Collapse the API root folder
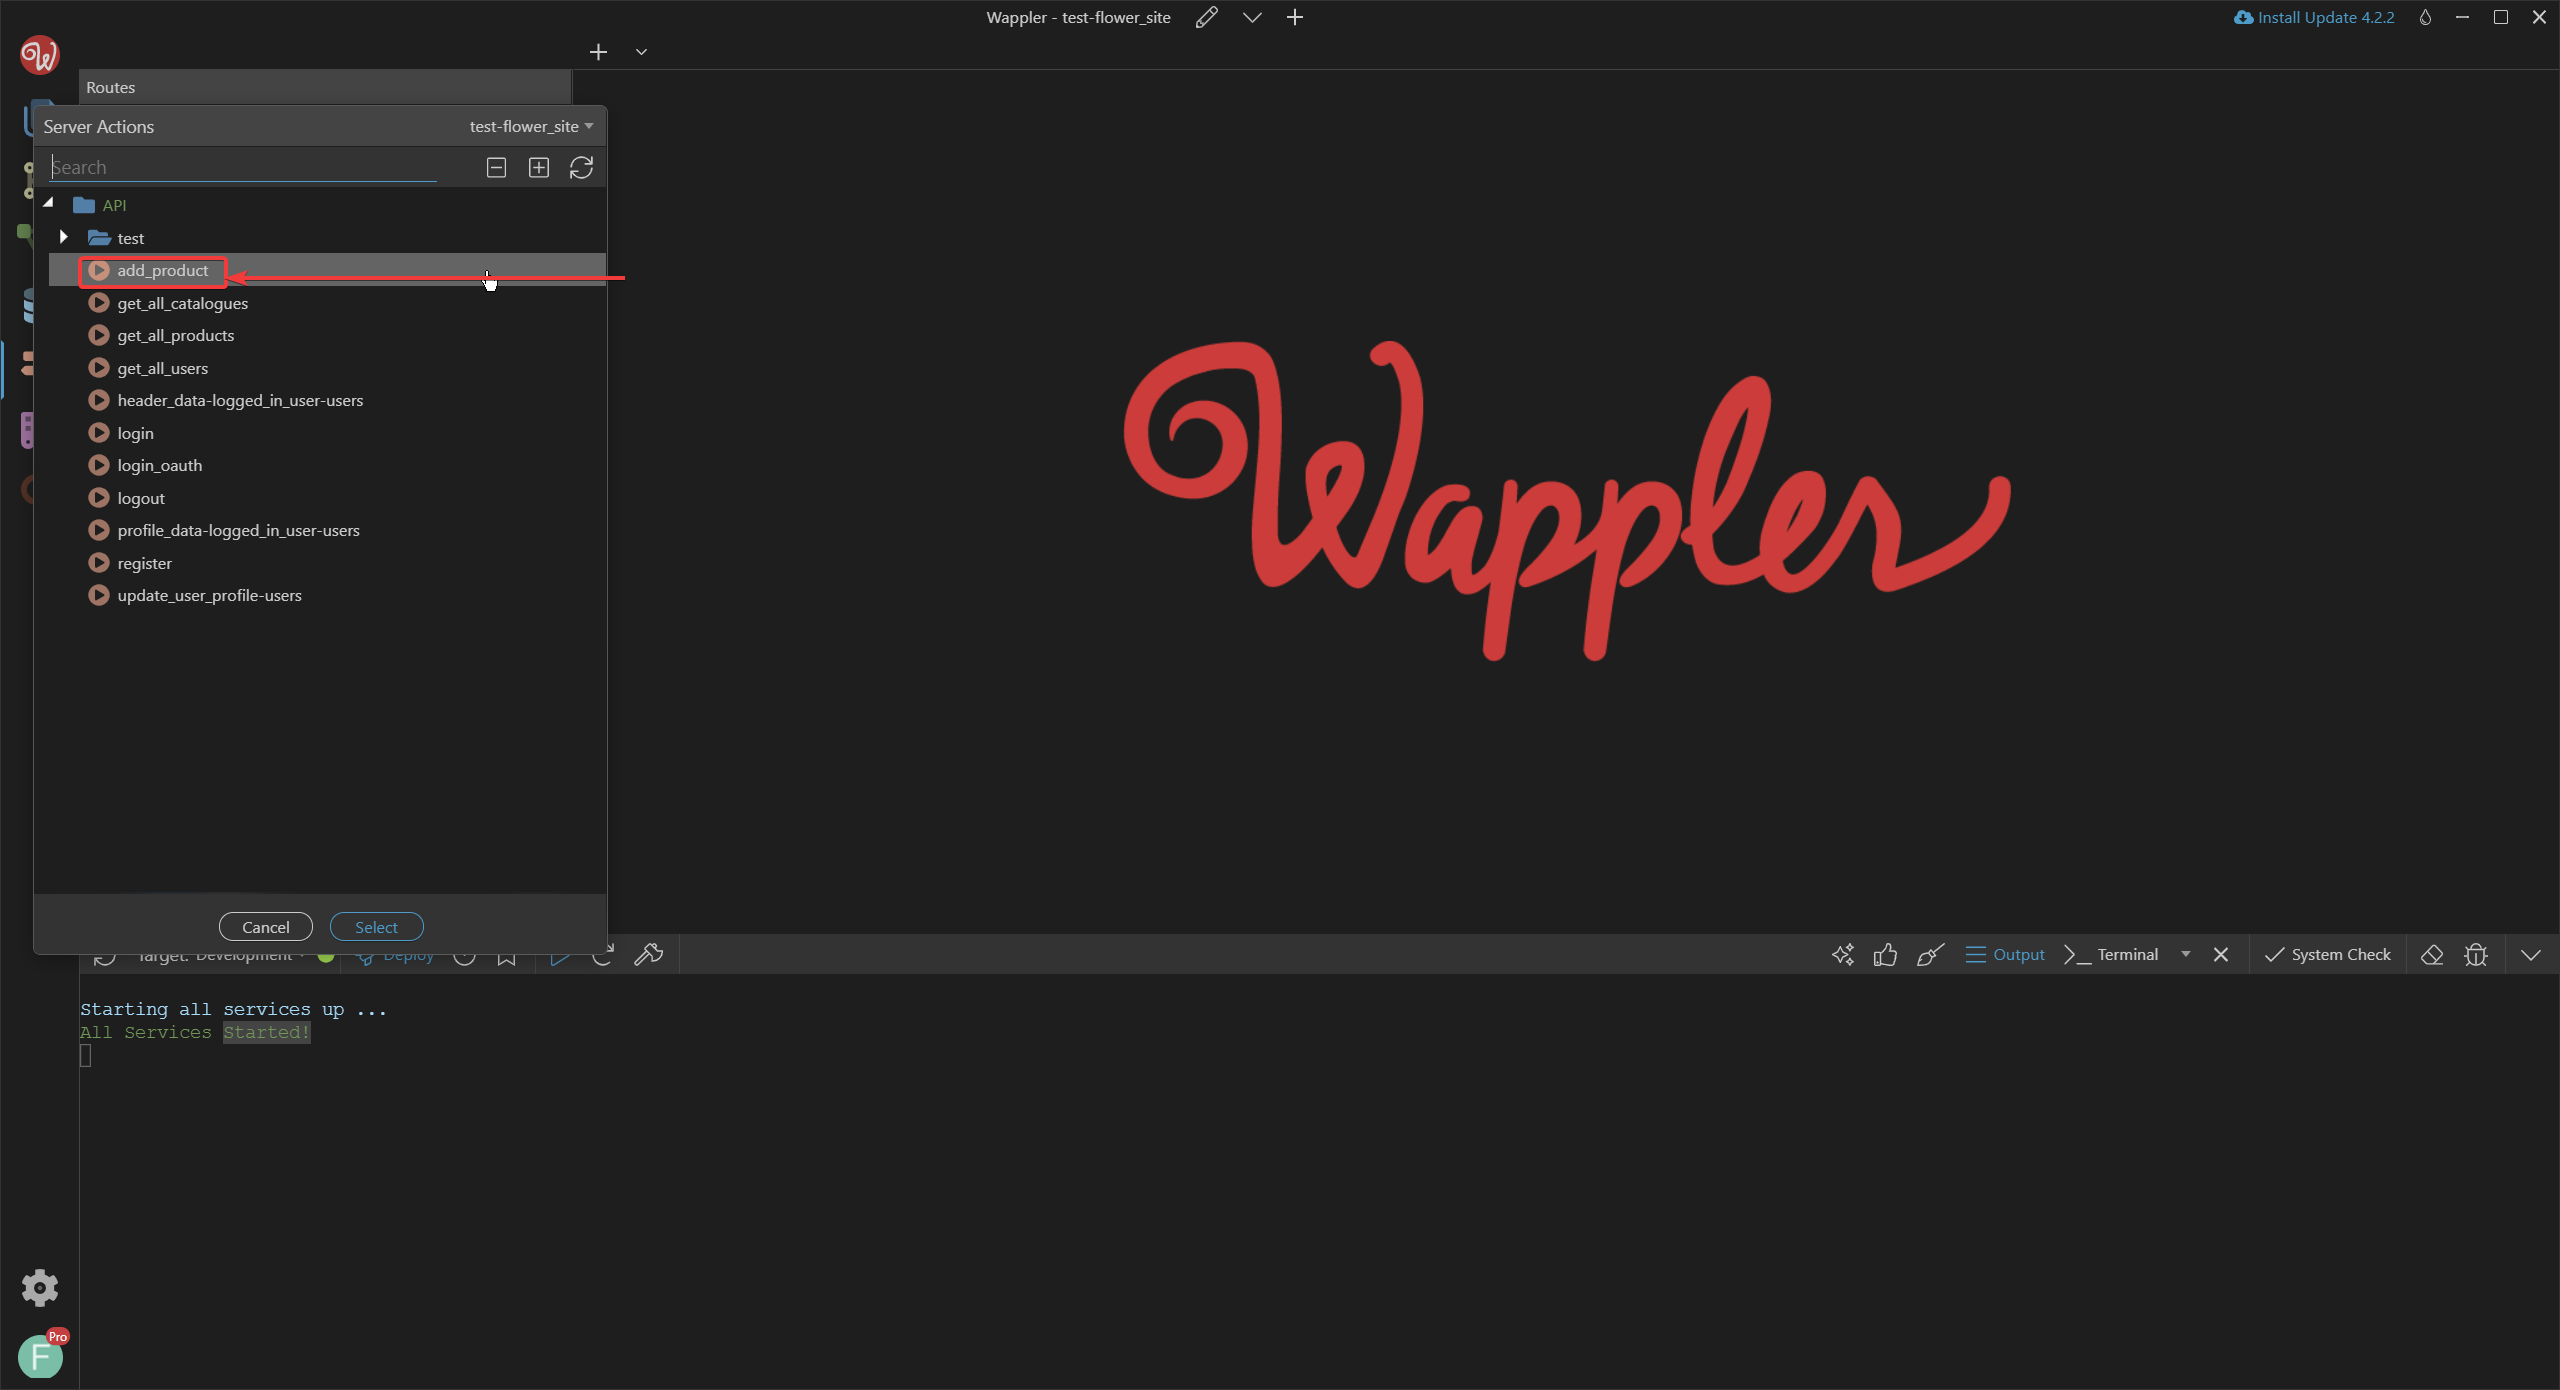Screen dimensions: 2560x1390 pos(48,204)
